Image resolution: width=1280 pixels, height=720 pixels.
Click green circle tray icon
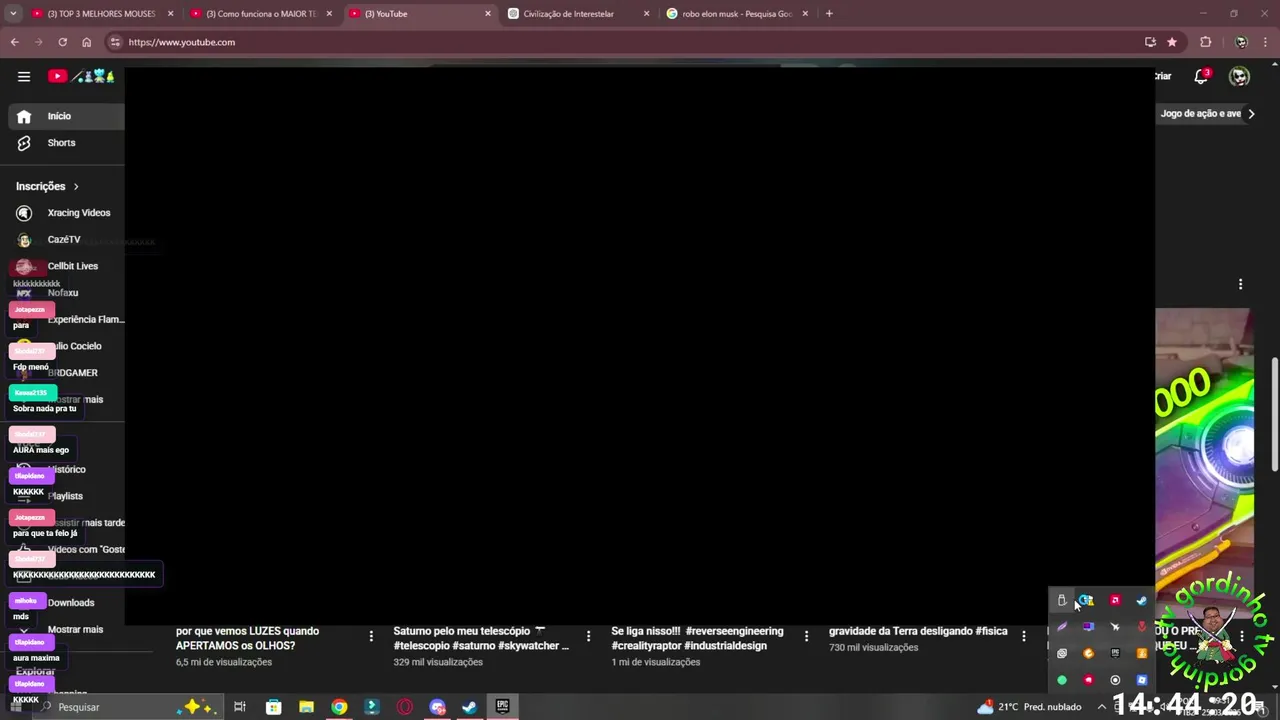[x=1062, y=680]
